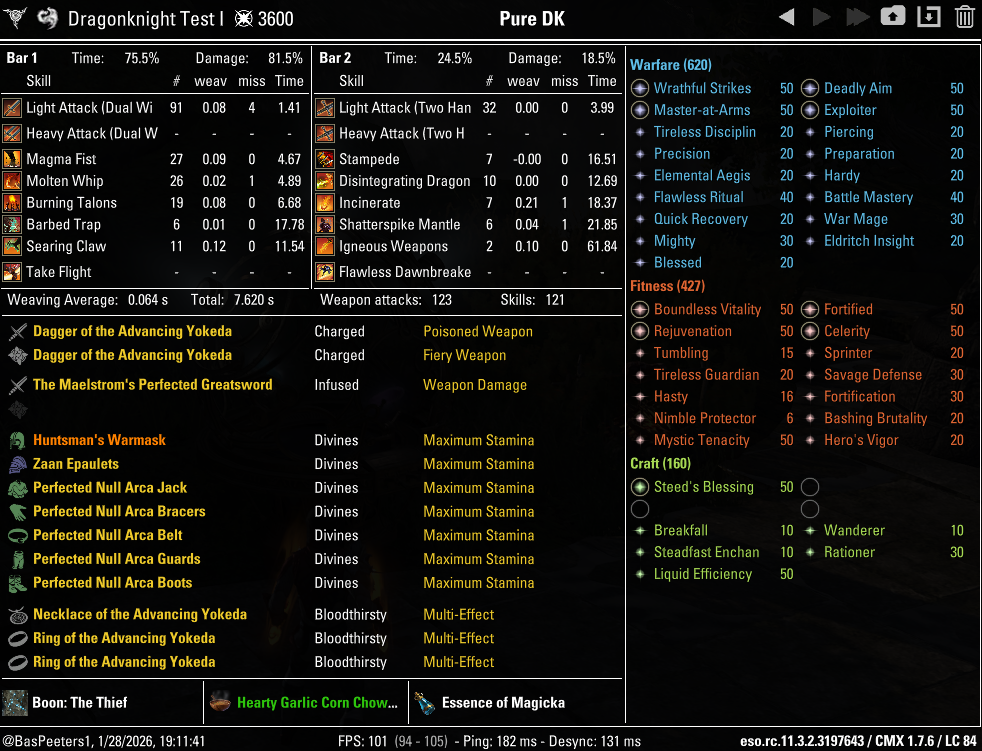Click the Celerity slotted star
The image size is (982, 751).
coord(810,331)
